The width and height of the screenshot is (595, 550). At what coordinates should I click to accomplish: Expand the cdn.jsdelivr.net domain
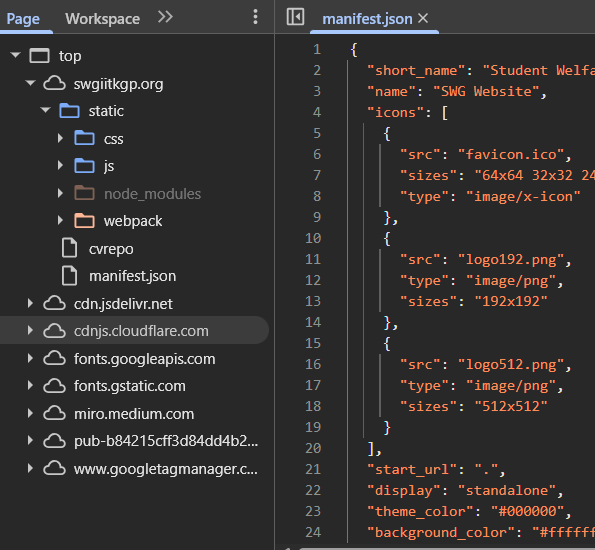(30, 303)
